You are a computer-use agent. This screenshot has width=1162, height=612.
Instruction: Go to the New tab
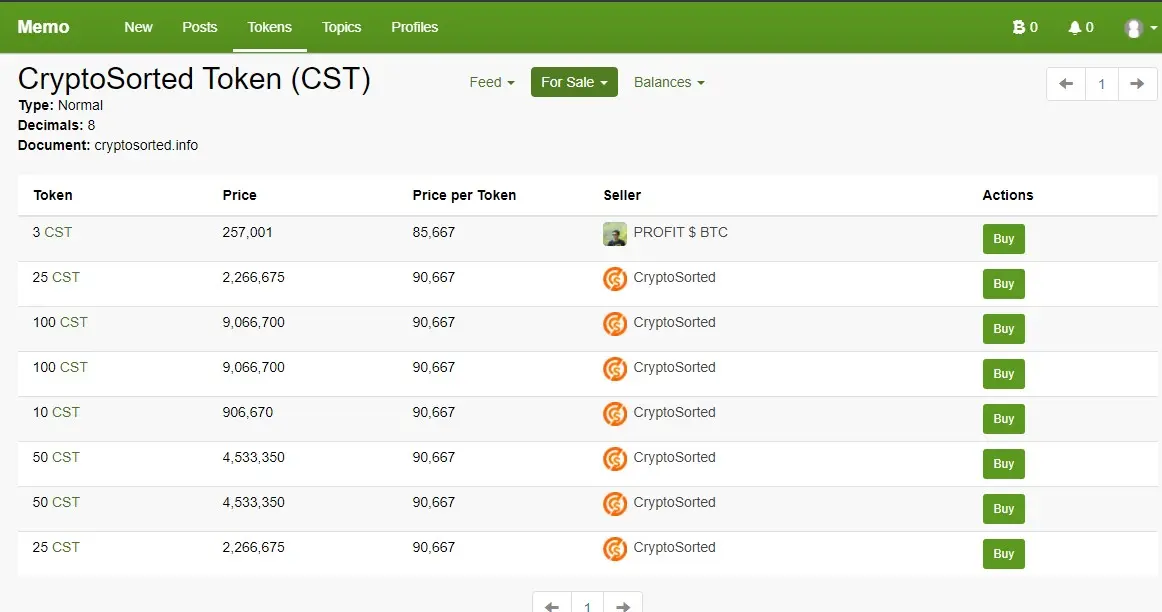coord(138,27)
